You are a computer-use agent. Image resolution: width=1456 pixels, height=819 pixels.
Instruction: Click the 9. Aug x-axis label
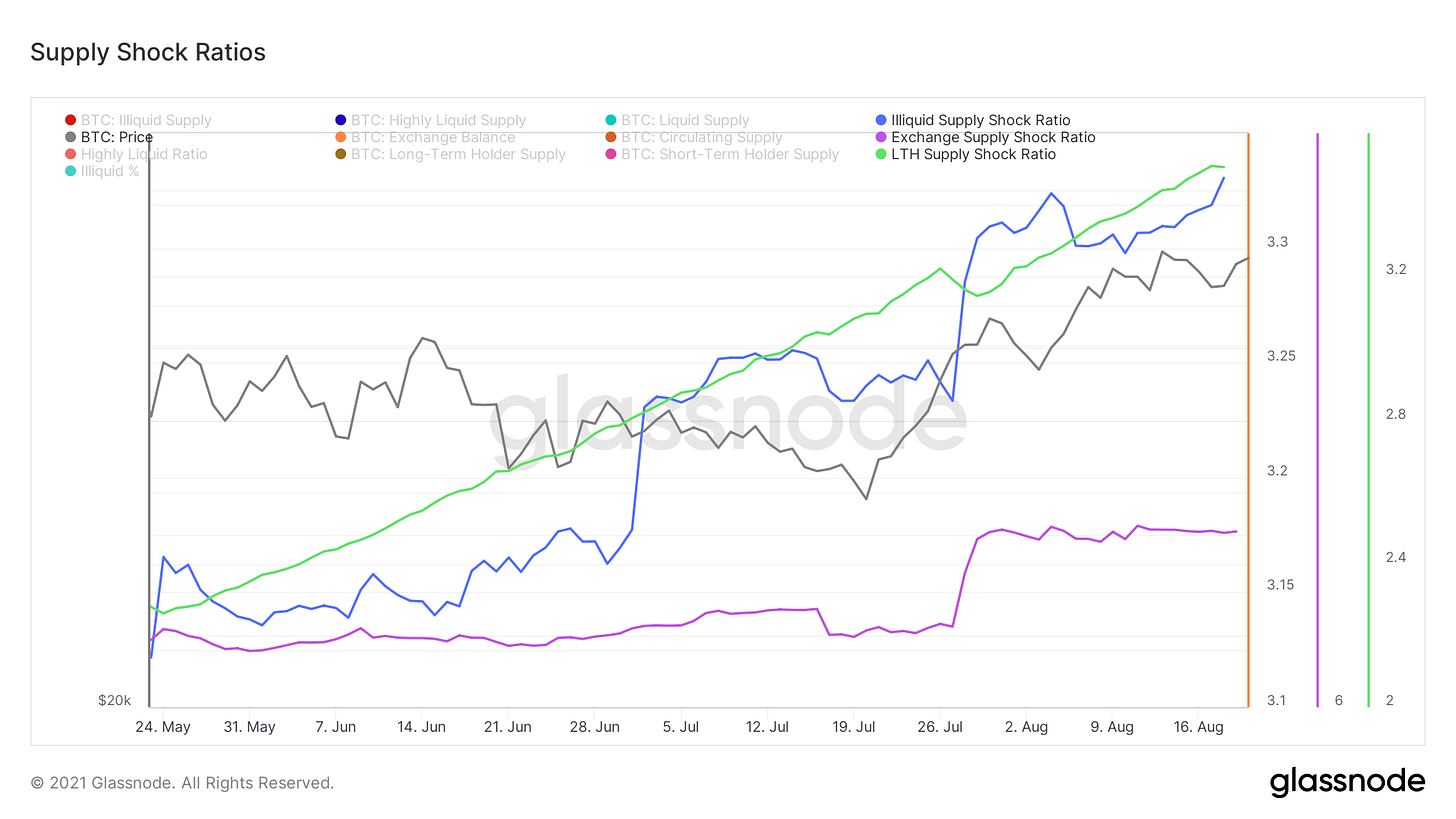coord(1112,727)
